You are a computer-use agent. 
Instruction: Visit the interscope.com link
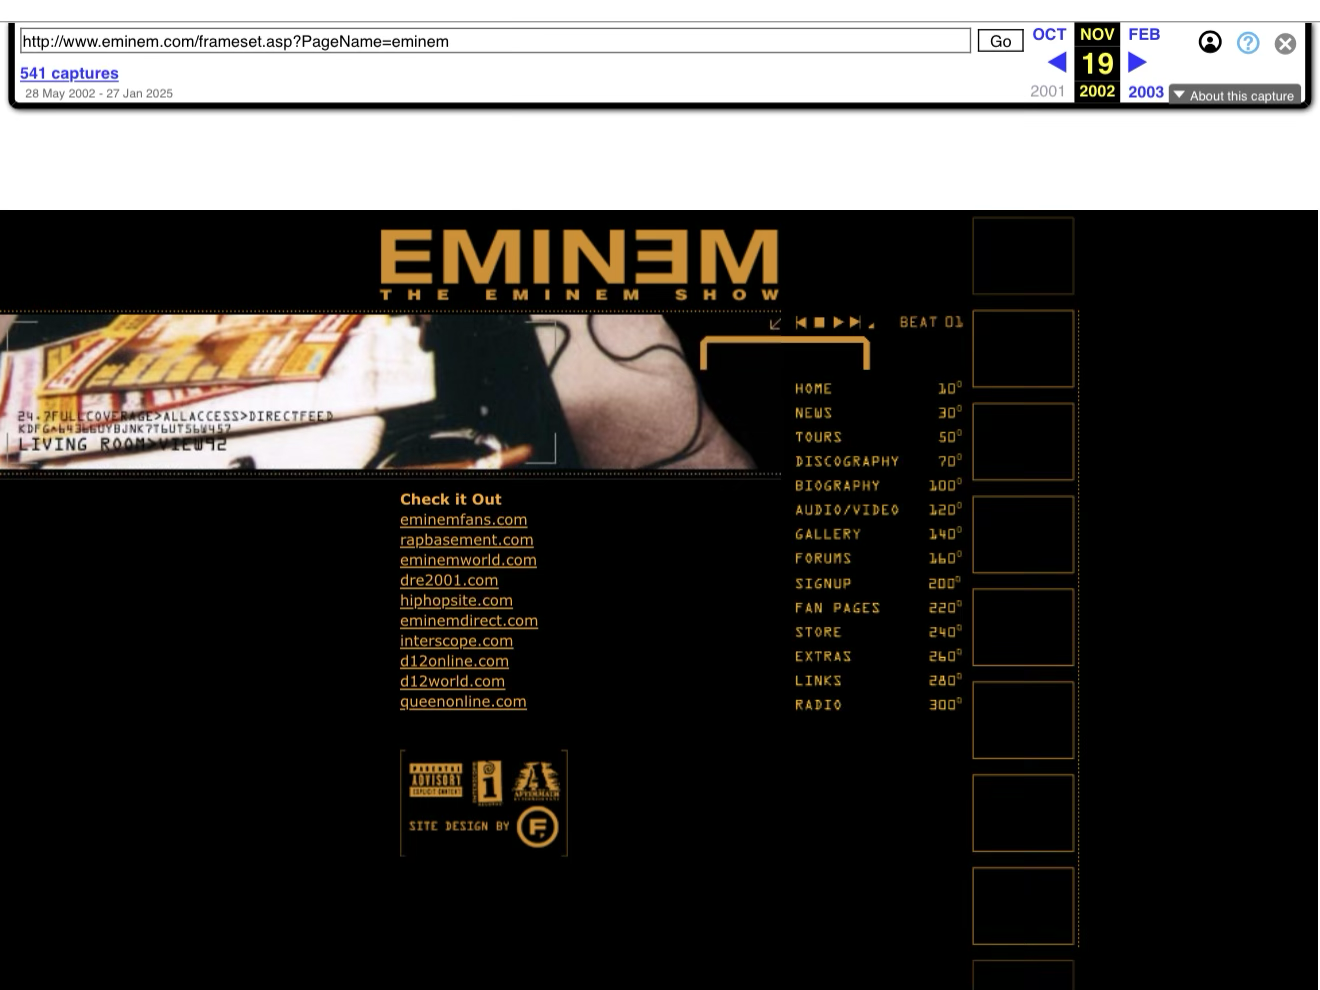click(456, 641)
